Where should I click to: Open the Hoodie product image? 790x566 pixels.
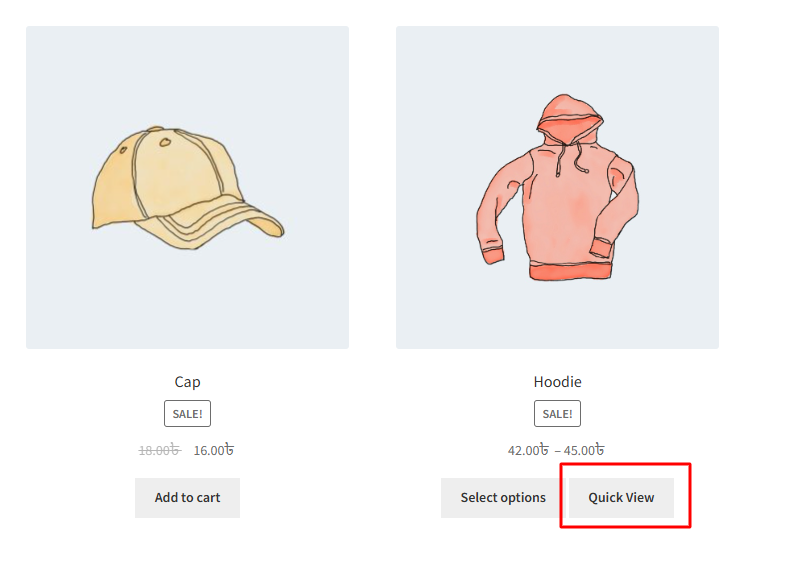557,187
